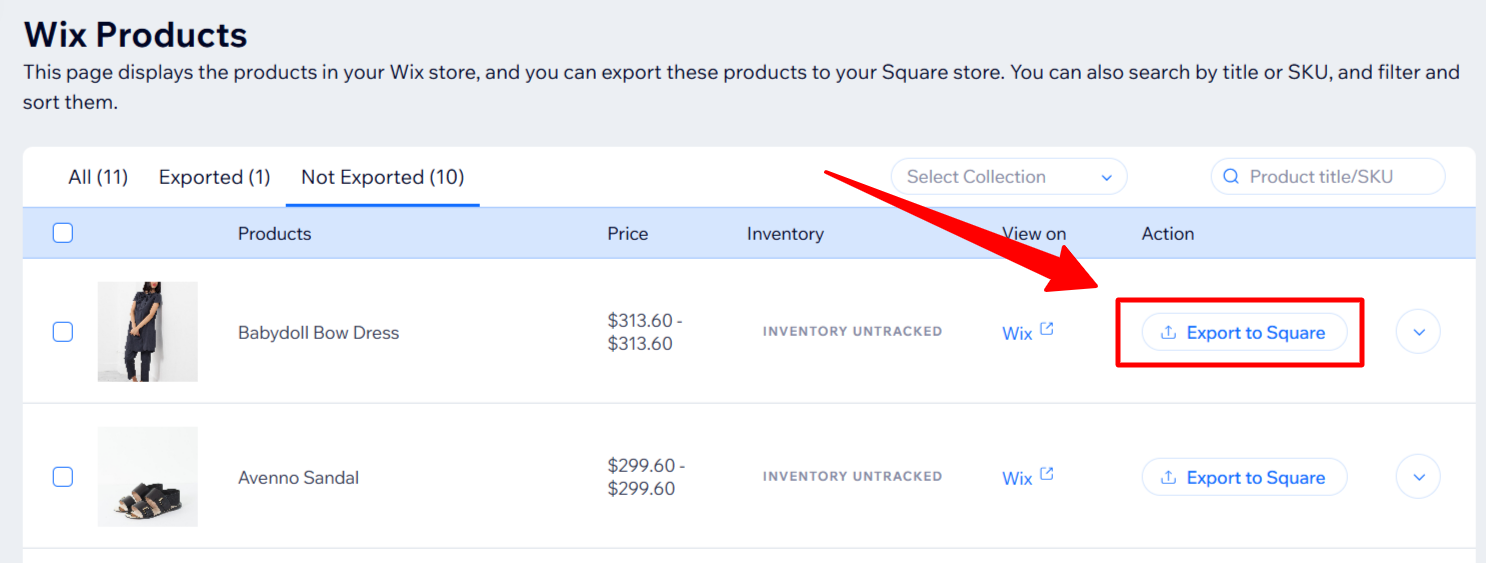This screenshot has height=563, width=1486.
Task: Check the Babydoll Bow Dress row checkbox
Action: pyautogui.click(x=63, y=332)
